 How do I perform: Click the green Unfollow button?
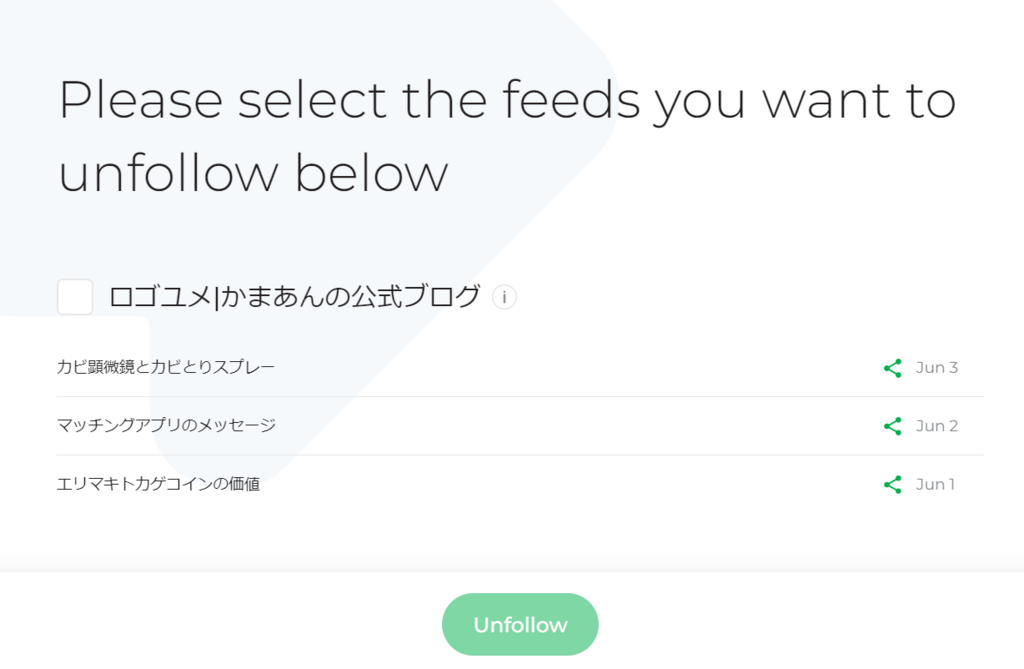520,624
